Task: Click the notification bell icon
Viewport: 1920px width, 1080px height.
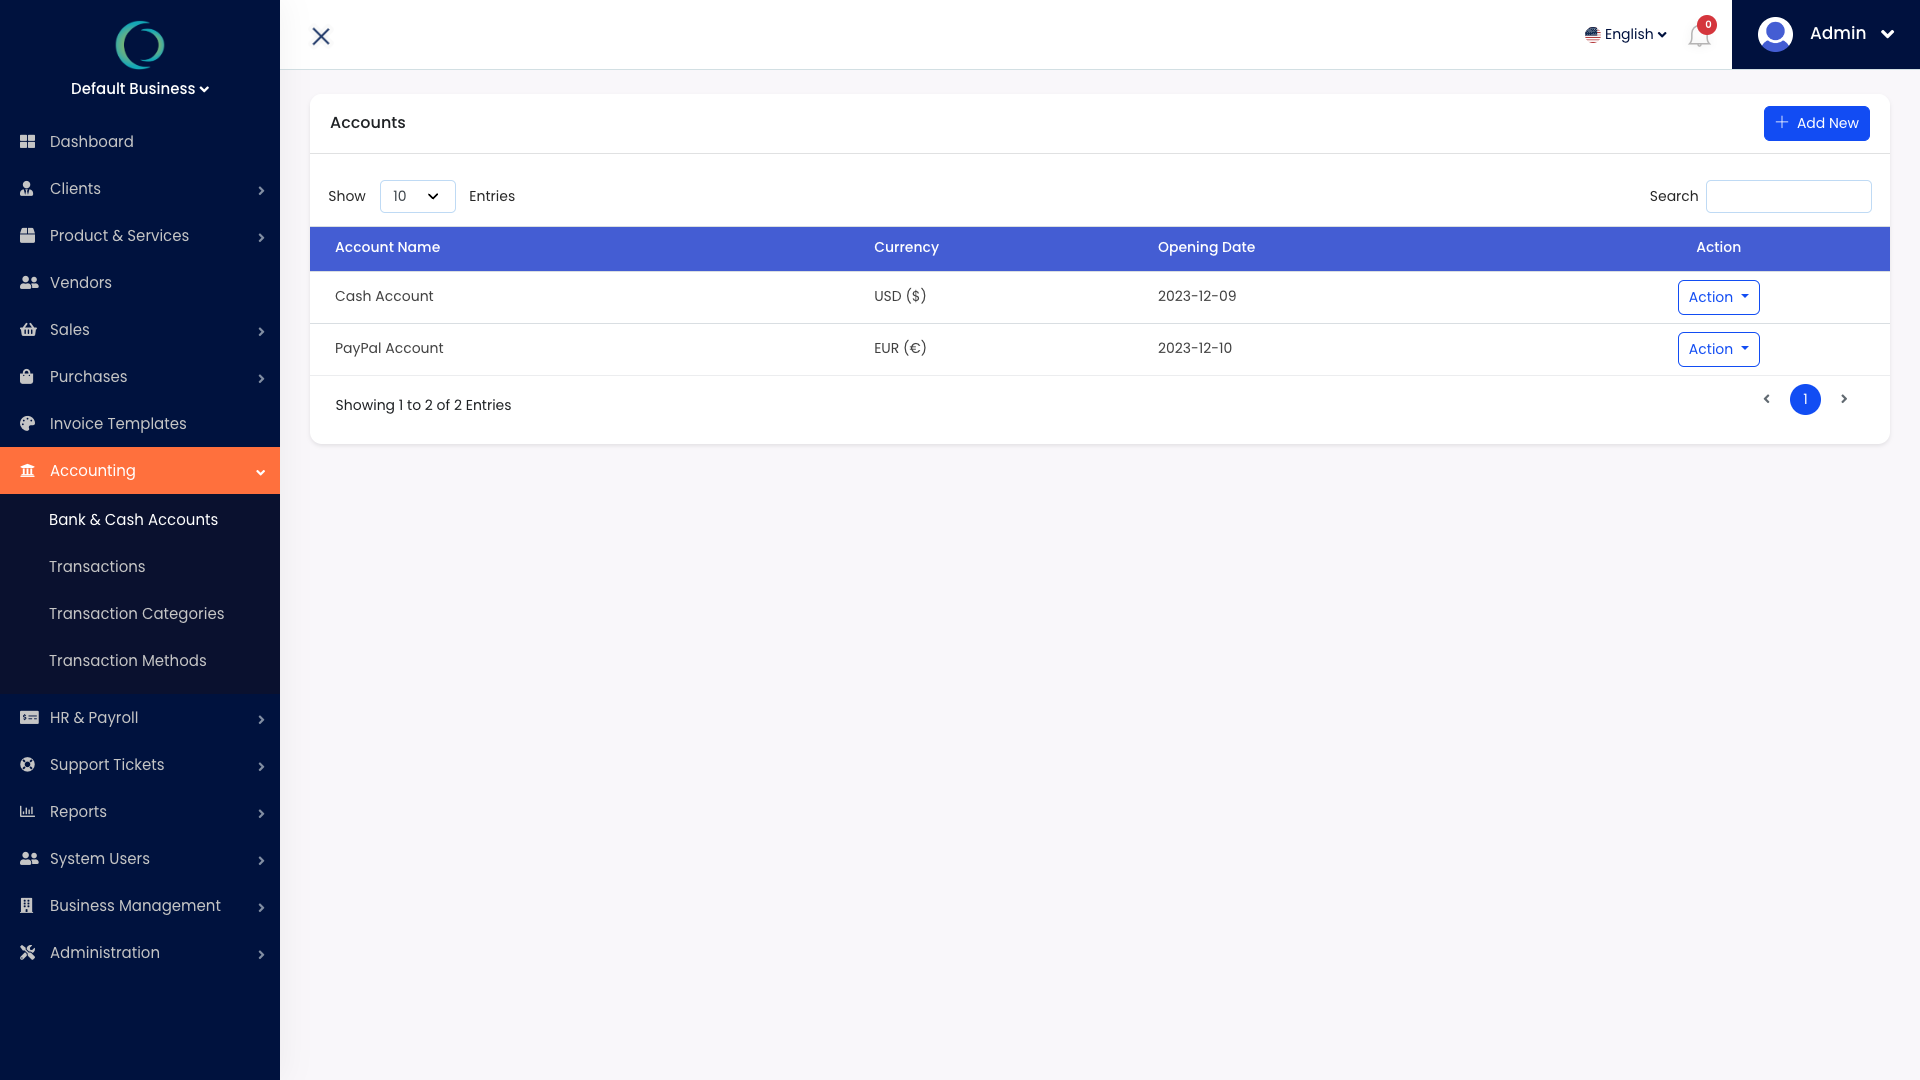Action: coord(1698,35)
